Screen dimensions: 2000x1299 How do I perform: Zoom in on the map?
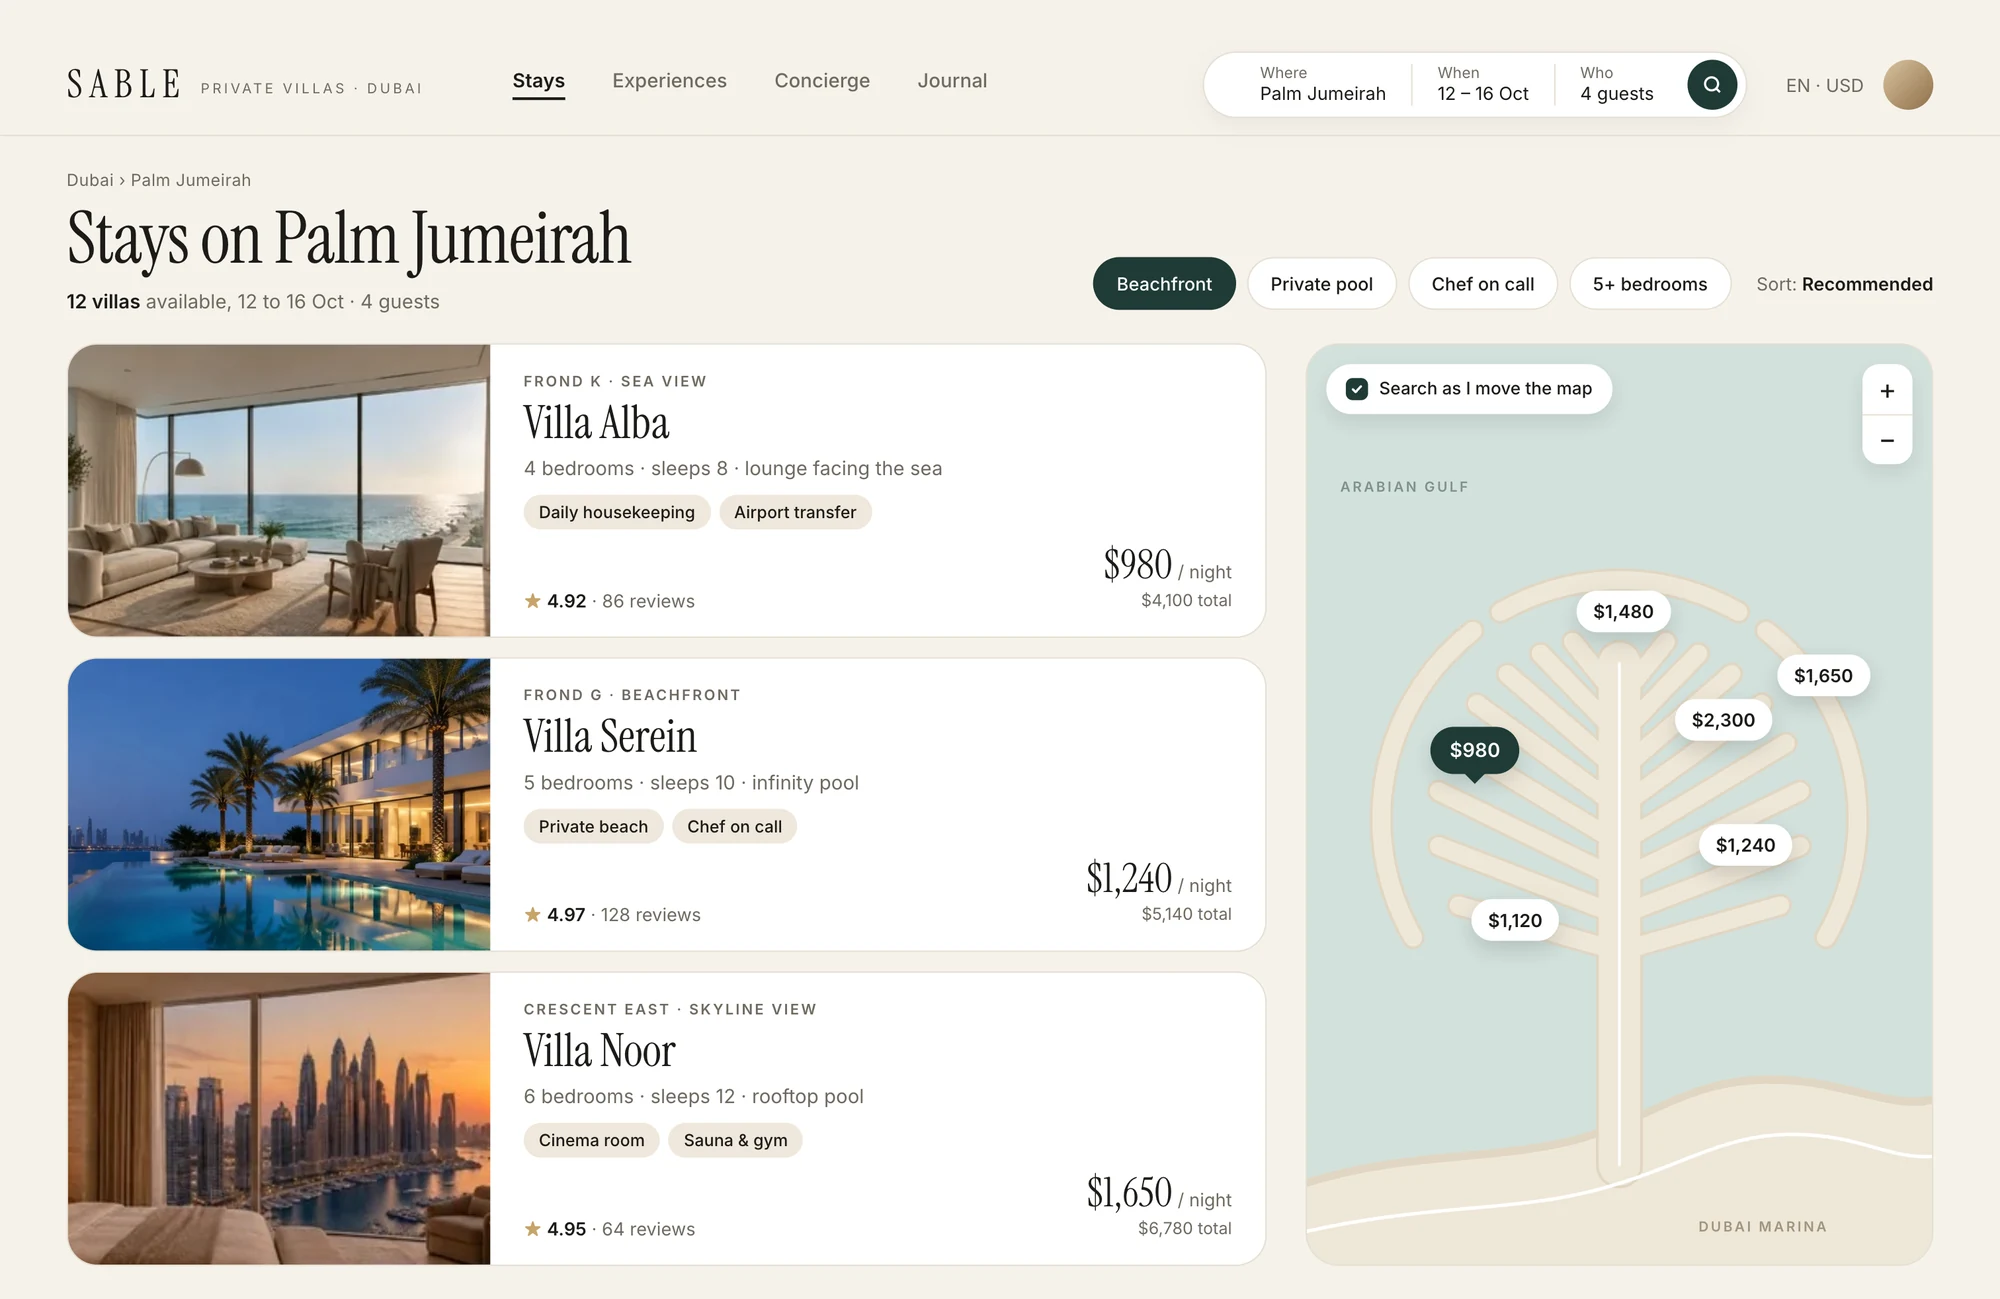pyautogui.click(x=1887, y=391)
